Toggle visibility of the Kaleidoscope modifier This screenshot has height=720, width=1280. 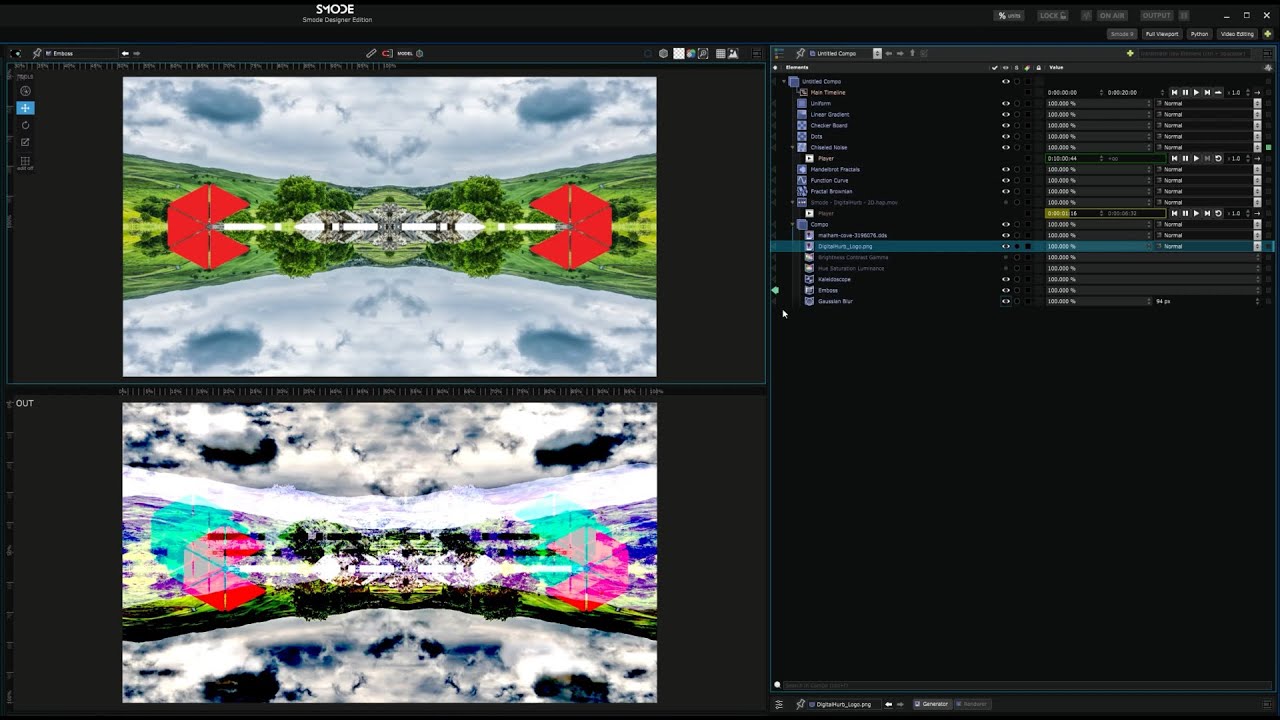click(1006, 279)
